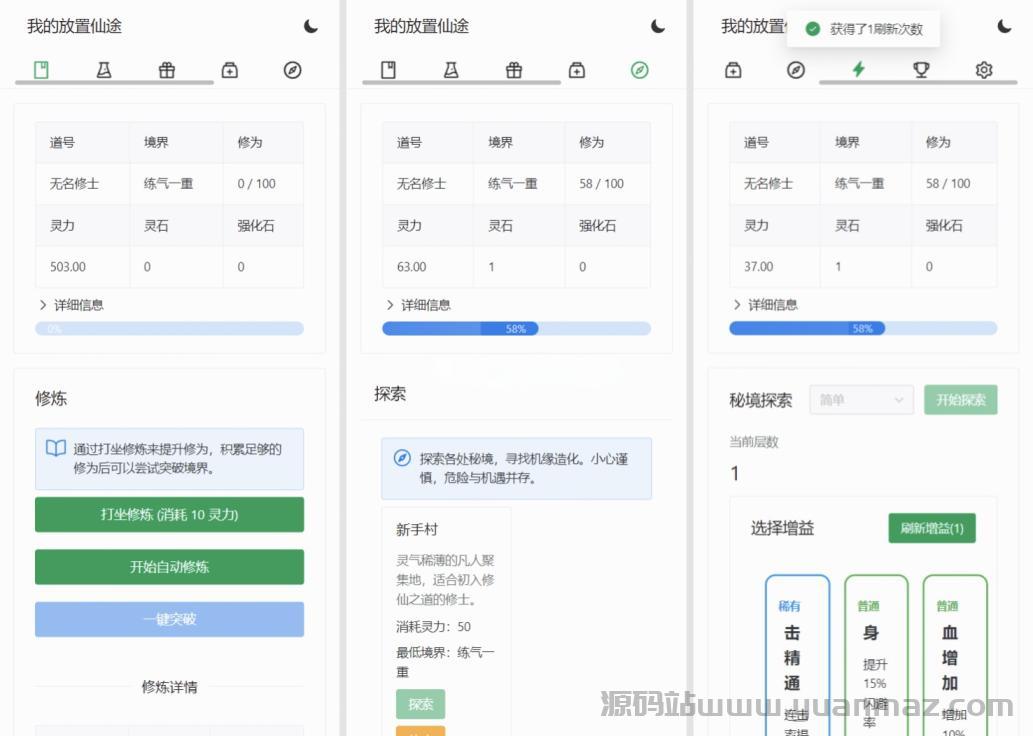Click the green cultivation book icon in left screen

pos(41,70)
